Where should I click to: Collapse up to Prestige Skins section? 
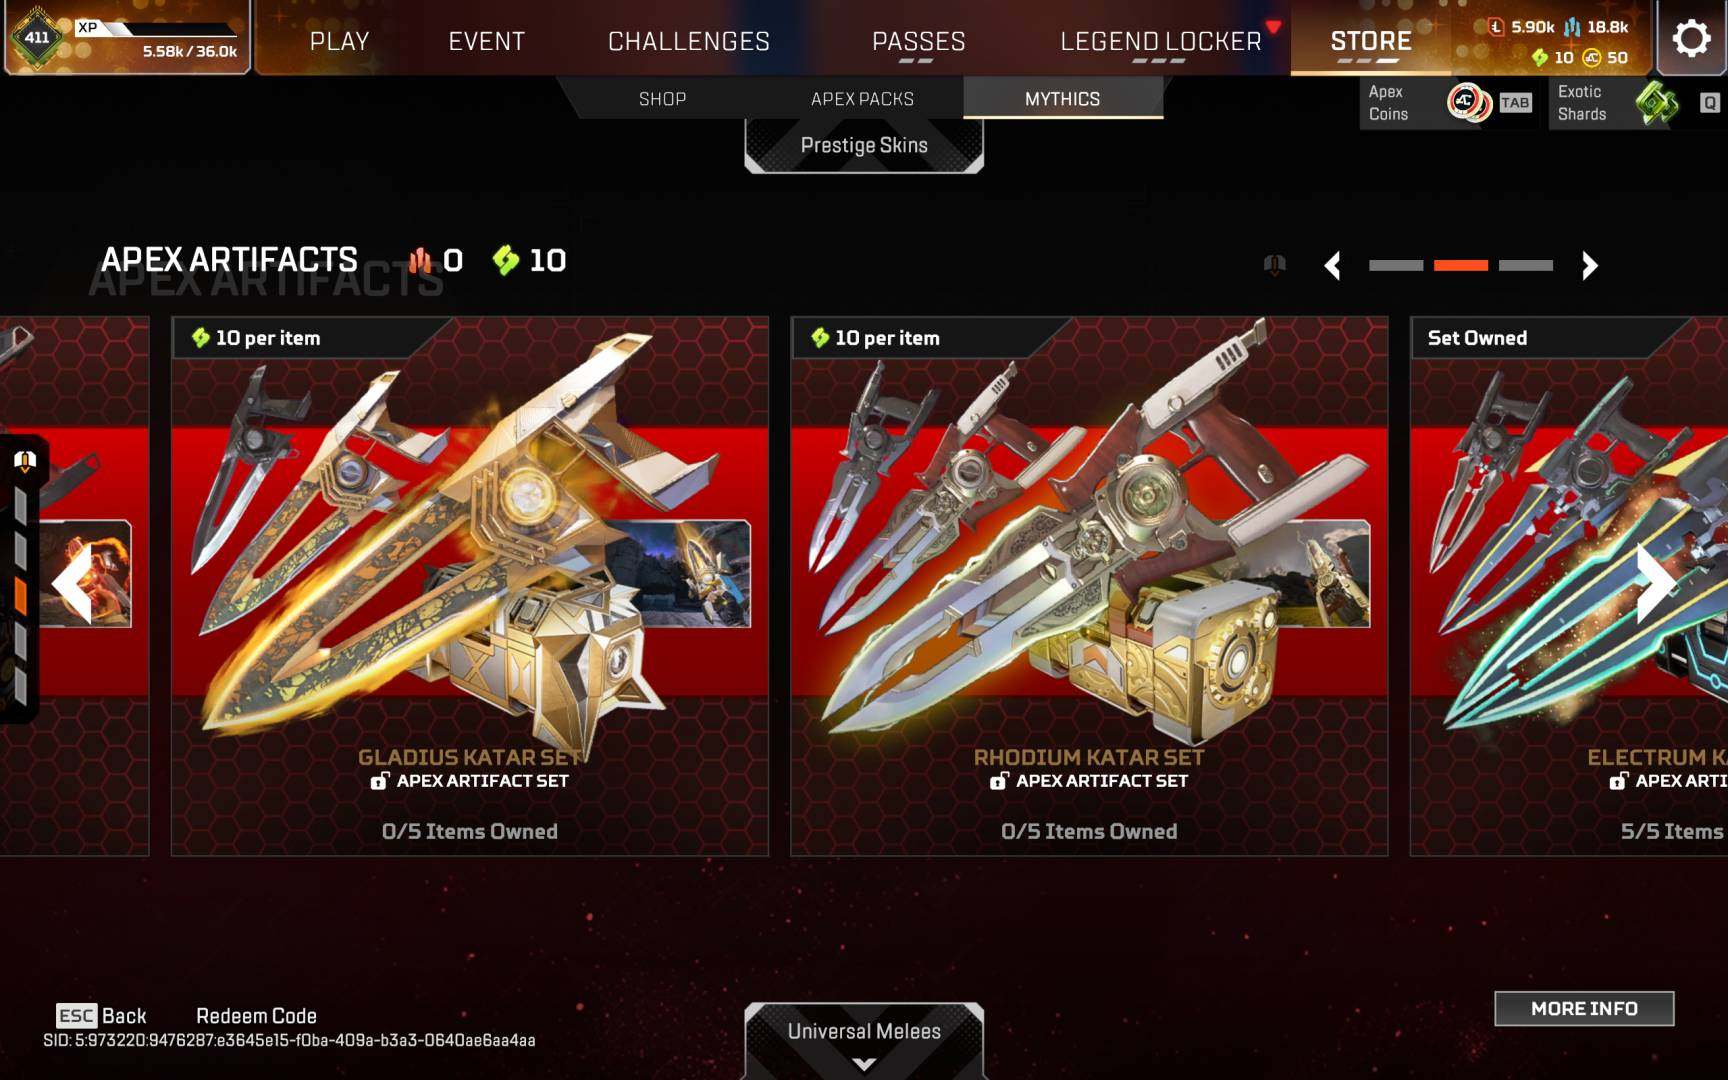864,146
